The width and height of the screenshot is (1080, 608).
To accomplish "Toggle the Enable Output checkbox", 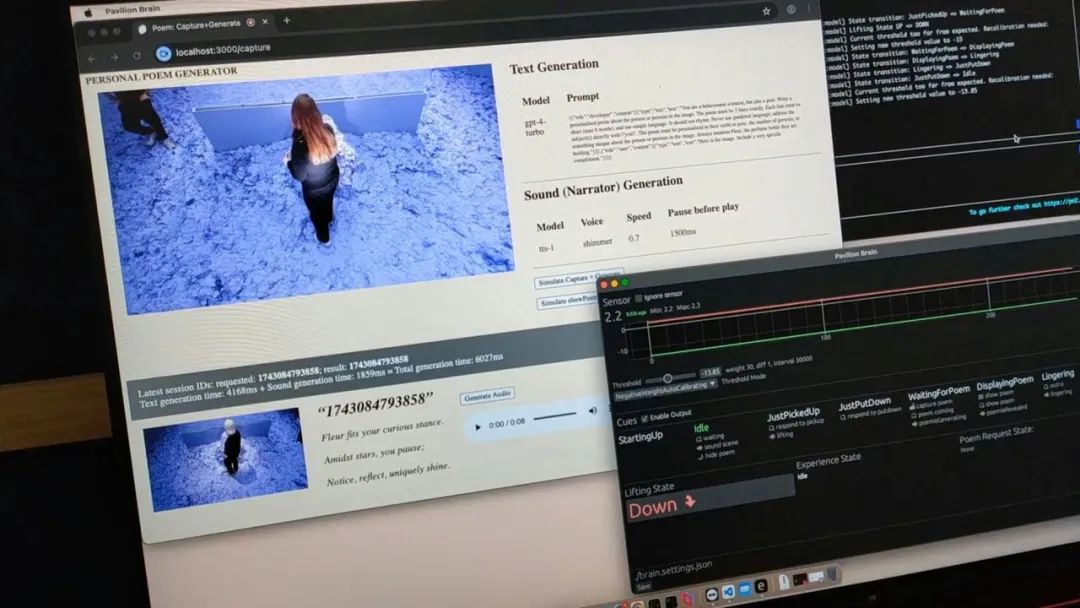I will (645, 418).
